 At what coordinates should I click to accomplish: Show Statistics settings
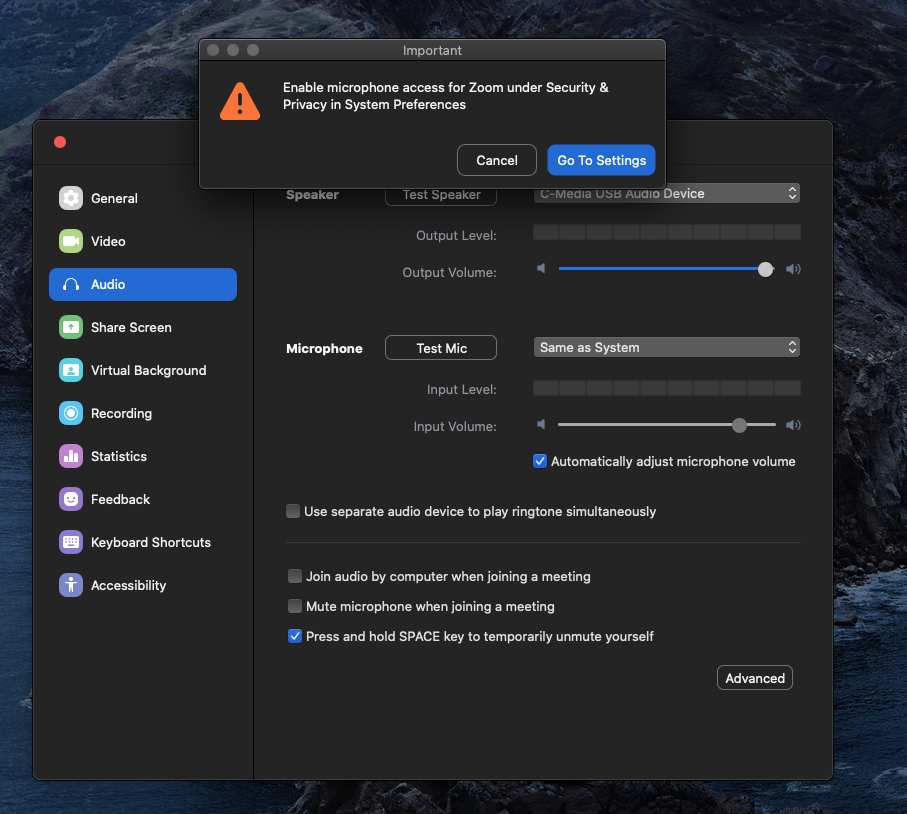coord(143,456)
